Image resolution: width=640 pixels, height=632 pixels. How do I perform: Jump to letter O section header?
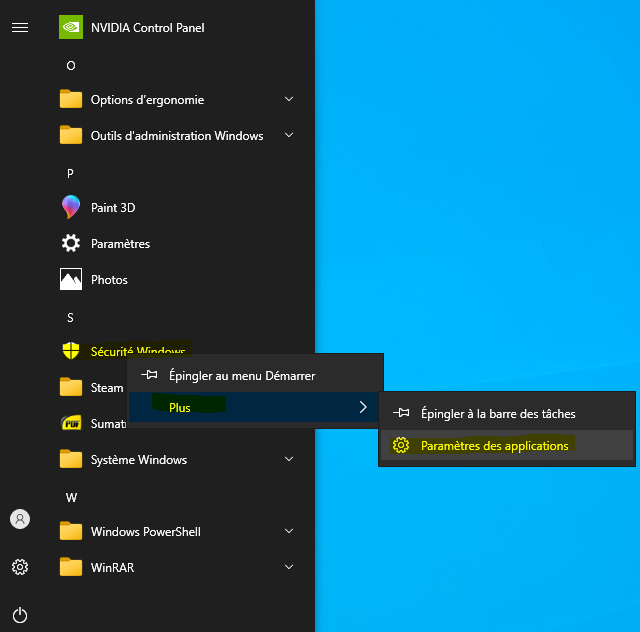click(x=71, y=66)
